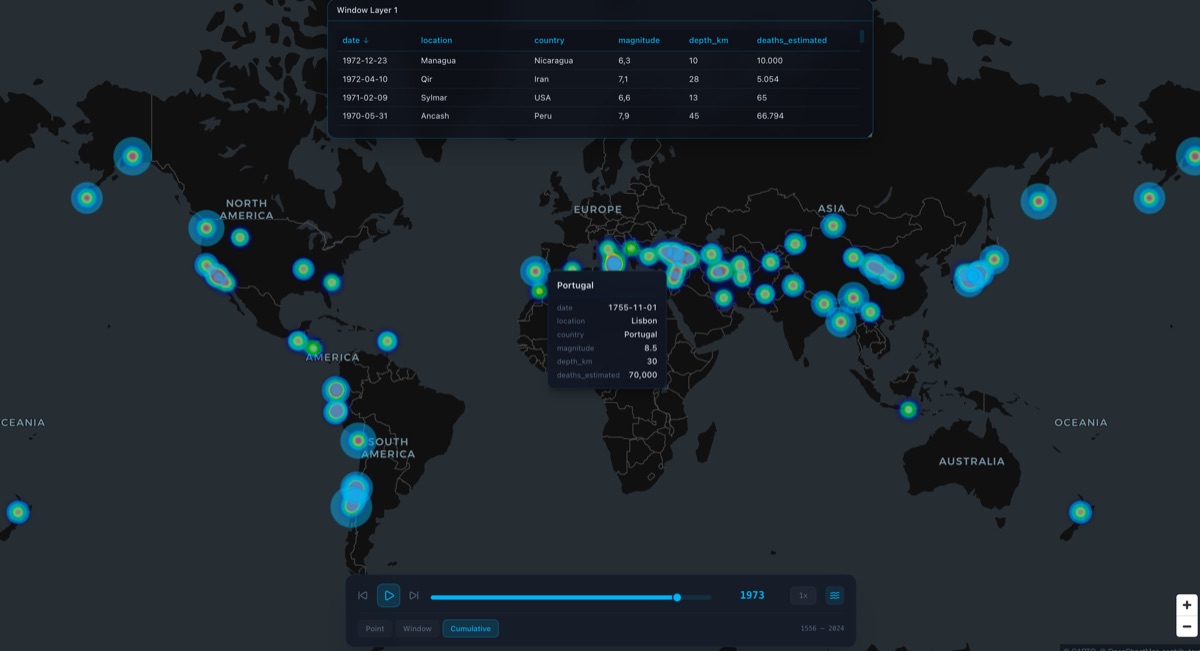This screenshot has height=651, width=1200.
Task: Skip to the first frame of the animation
Action: pos(362,595)
